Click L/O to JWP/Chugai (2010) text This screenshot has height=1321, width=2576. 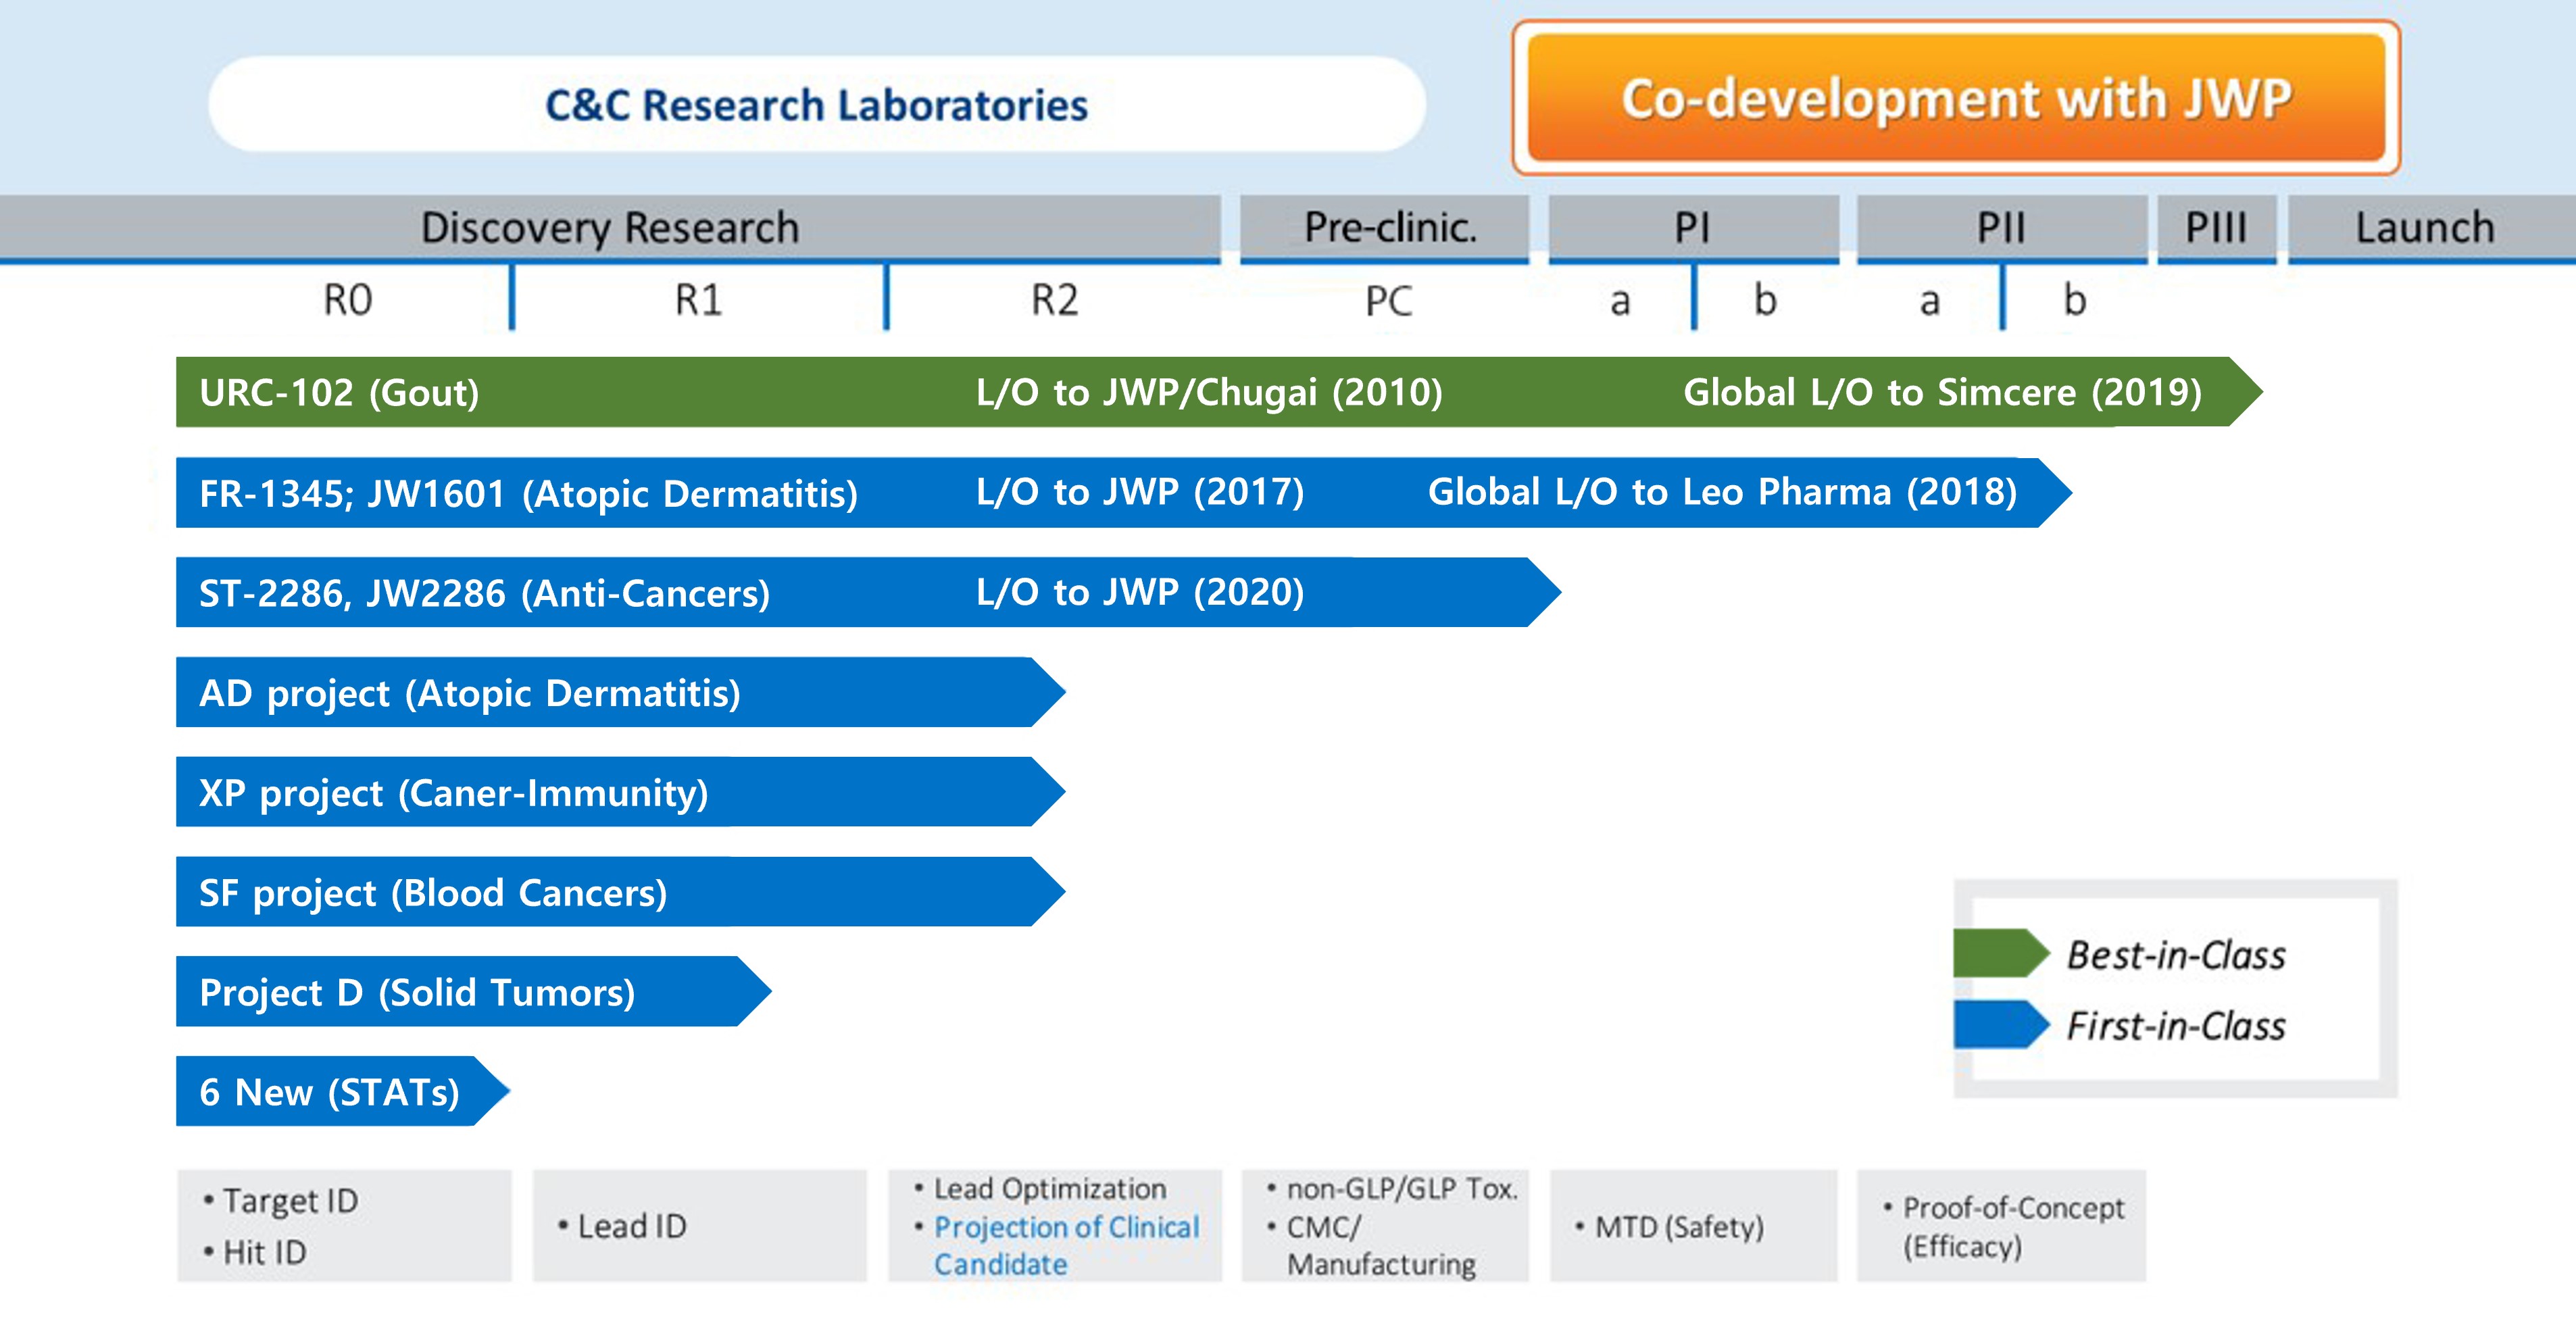[1209, 392]
